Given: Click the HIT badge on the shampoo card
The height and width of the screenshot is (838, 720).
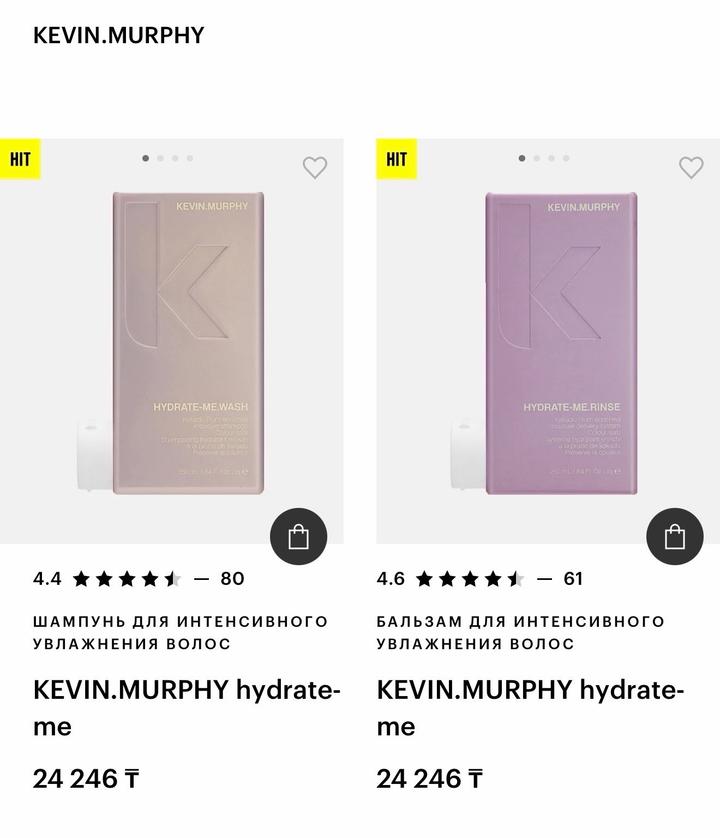Looking at the screenshot, I should pyautogui.click(x=20, y=159).
